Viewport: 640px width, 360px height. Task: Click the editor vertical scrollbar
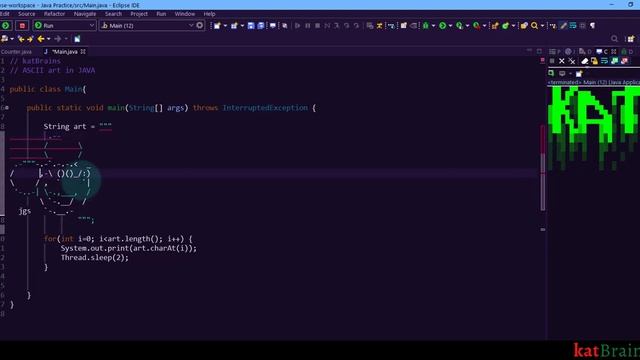point(542,167)
